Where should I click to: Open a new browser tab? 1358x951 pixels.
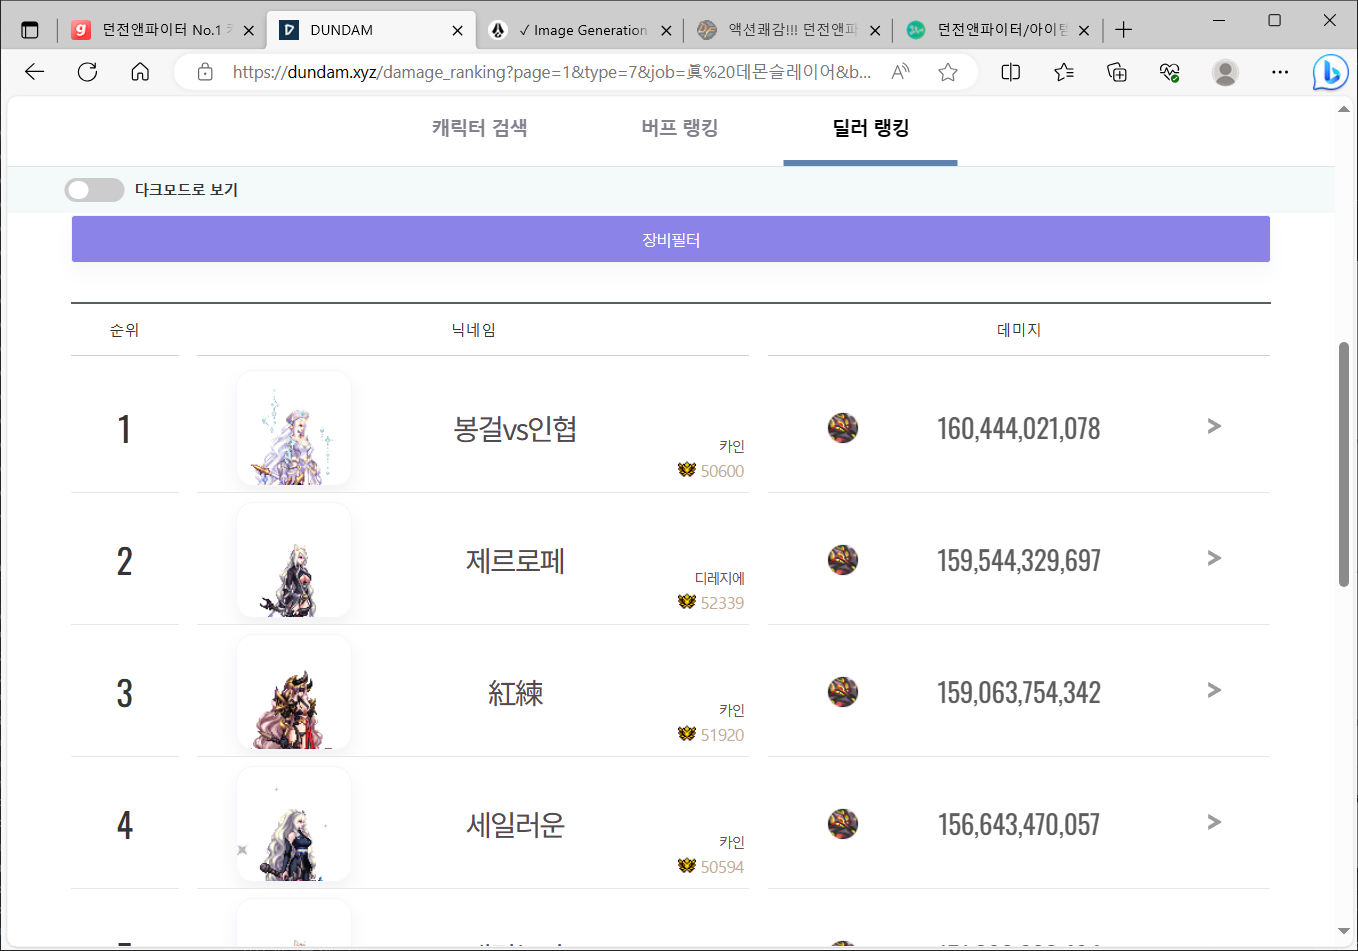1124,30
